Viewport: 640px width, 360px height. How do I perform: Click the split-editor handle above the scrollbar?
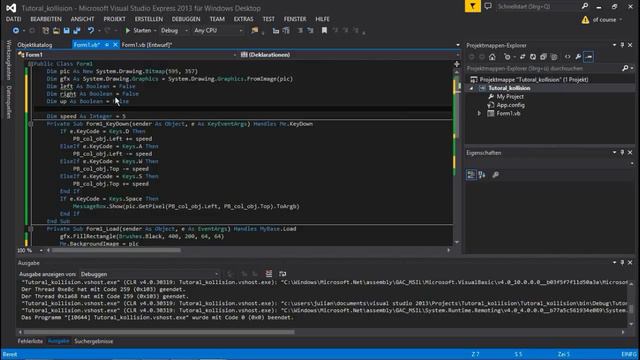pos(456,64)
